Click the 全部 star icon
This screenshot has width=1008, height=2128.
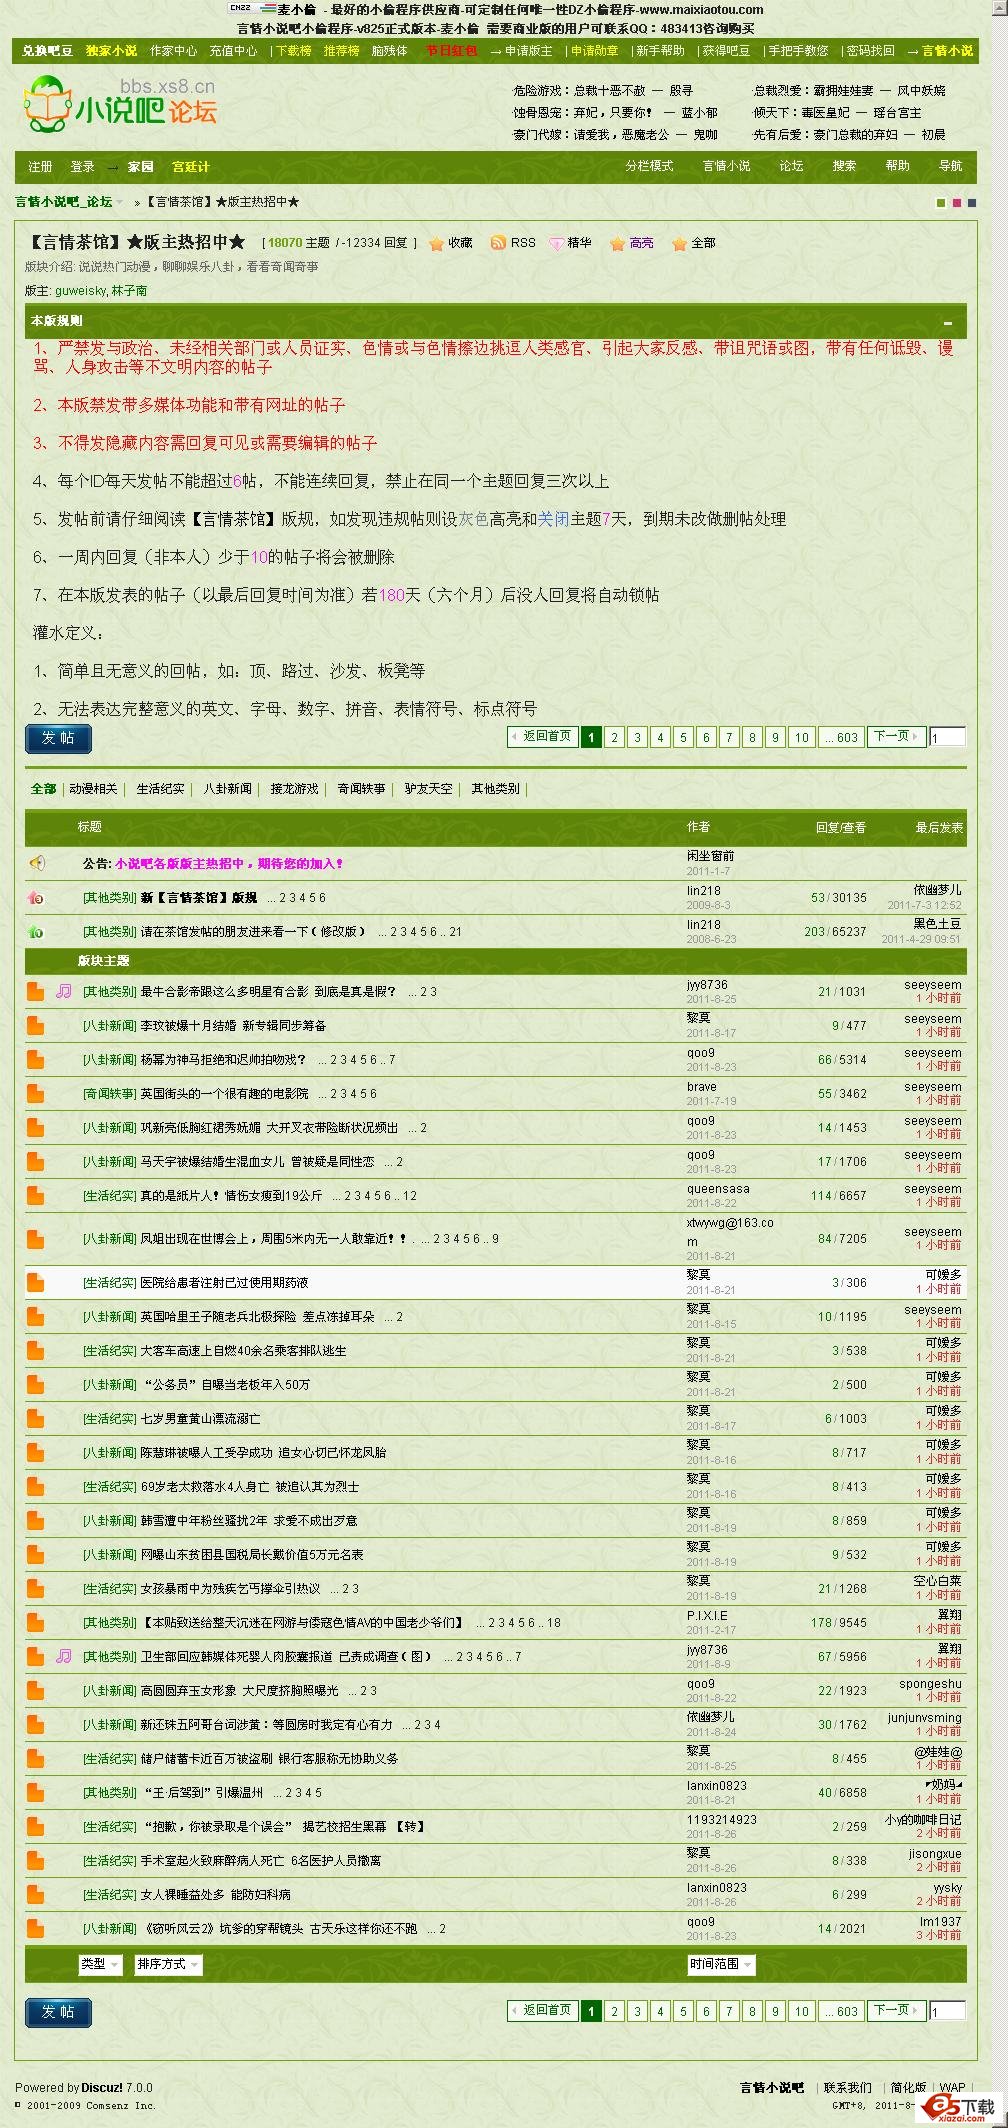(x=679, y=243)
